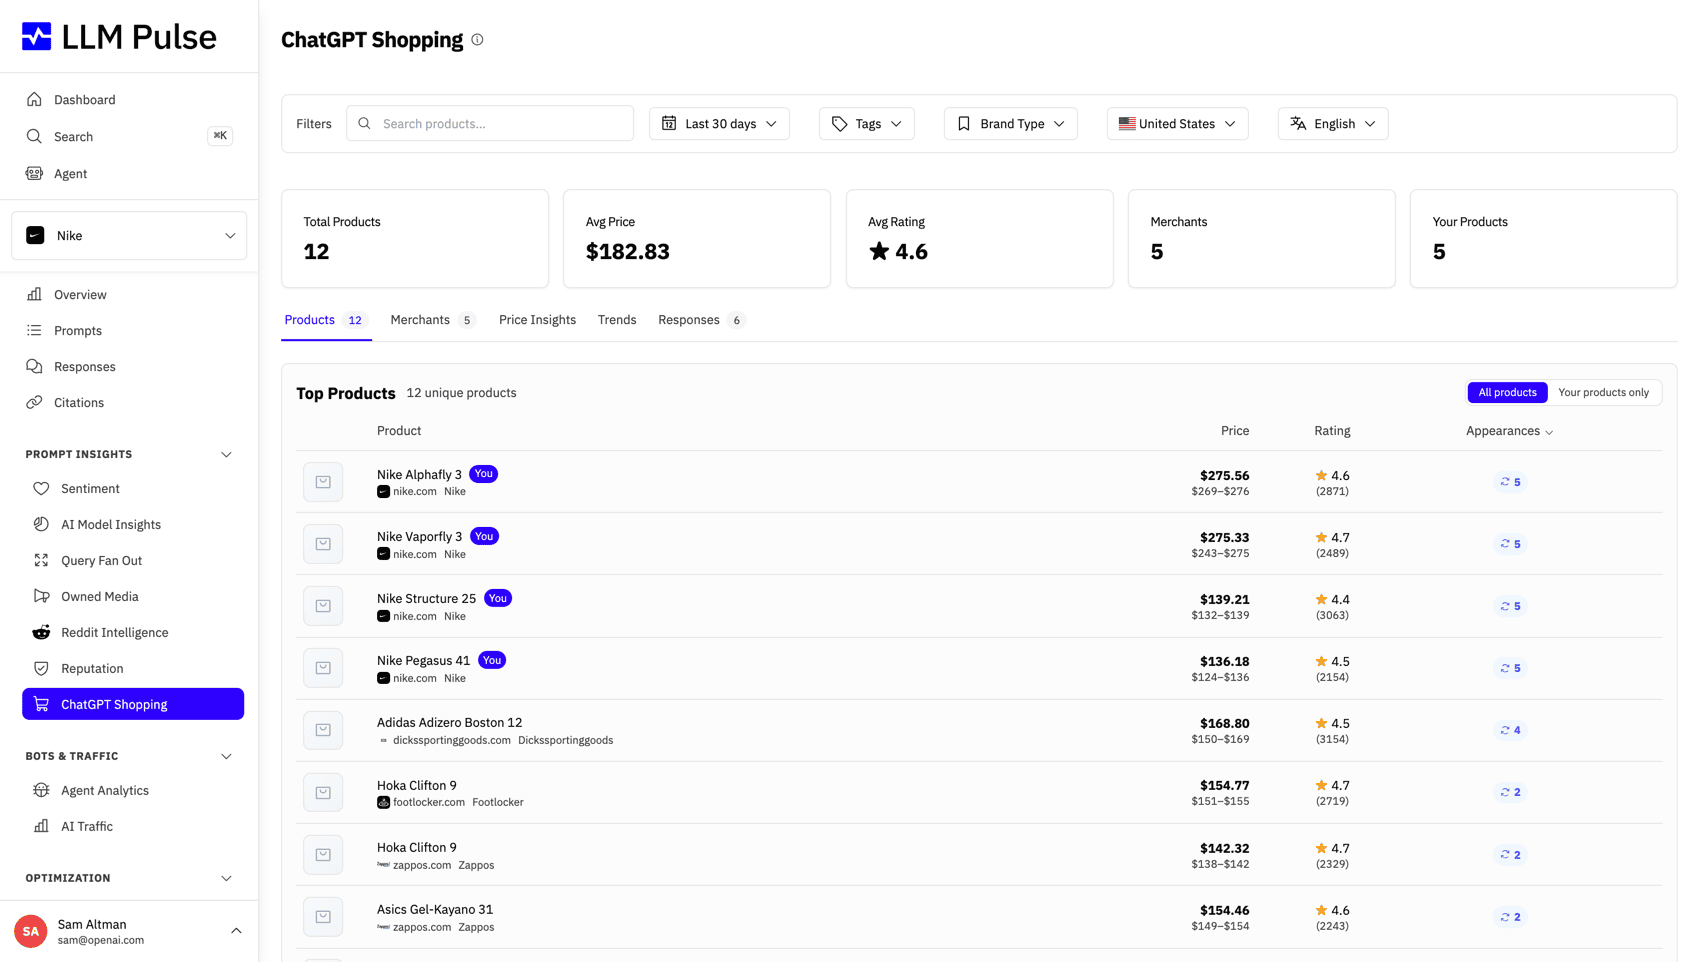Click the Sentiment heart icon

click(41, 488)
